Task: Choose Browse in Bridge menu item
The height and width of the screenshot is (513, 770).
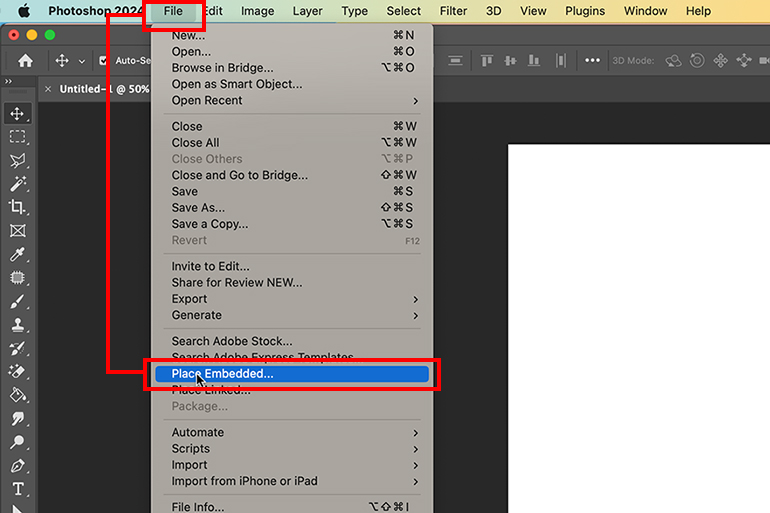Action: (293, 68)
